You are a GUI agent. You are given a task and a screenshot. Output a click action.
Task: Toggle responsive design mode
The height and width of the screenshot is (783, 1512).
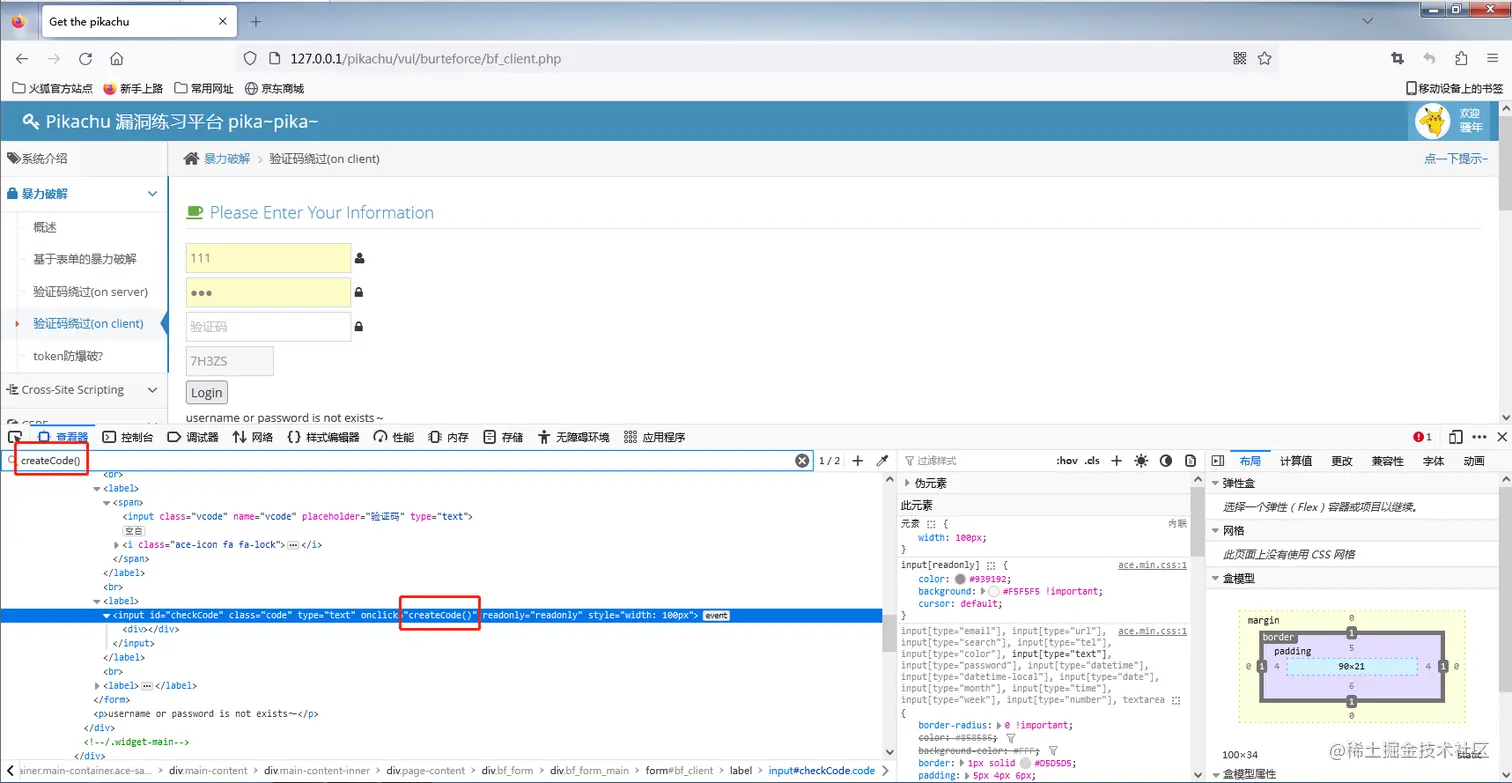click(1456, 437)
